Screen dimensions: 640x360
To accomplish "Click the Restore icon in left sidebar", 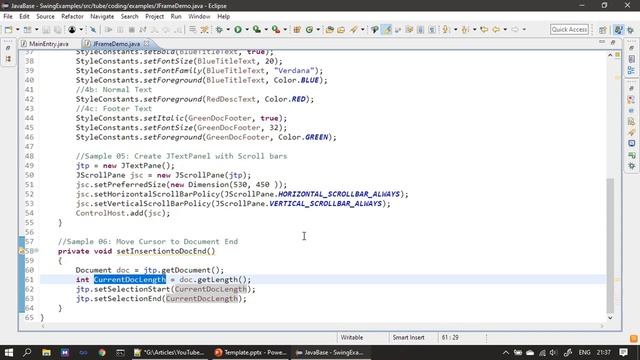I will tap(8, 48).
